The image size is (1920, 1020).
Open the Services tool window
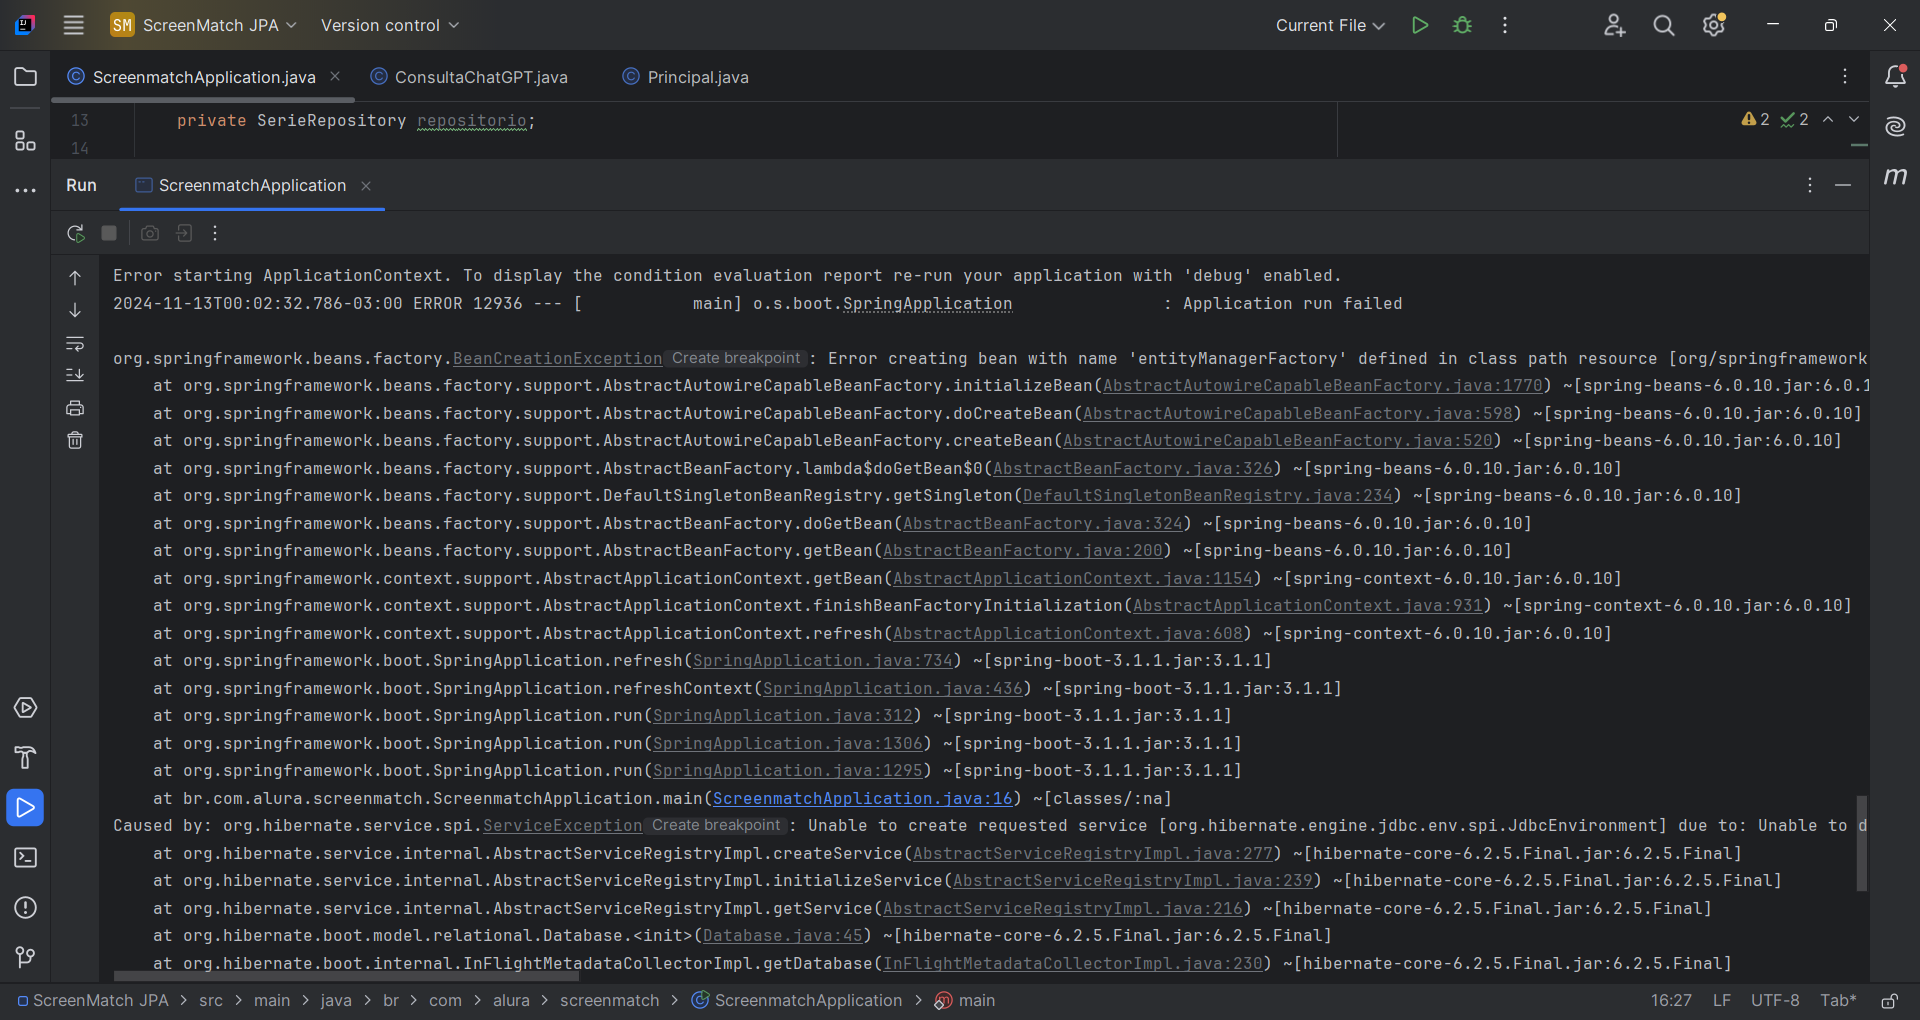25,708
